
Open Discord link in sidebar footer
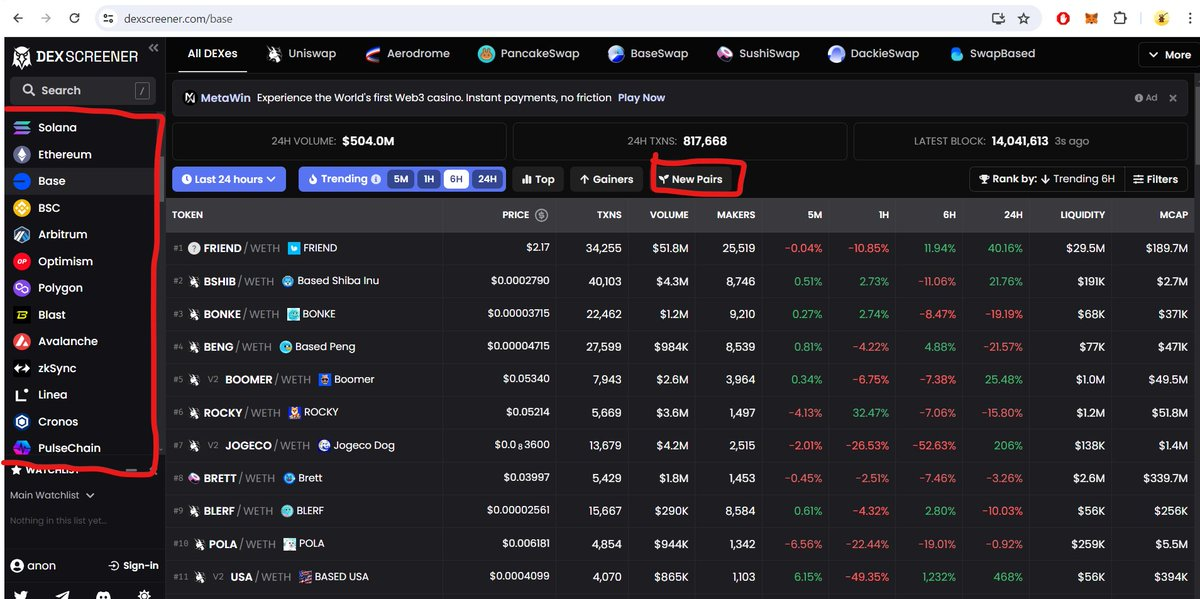click(104, 596)
